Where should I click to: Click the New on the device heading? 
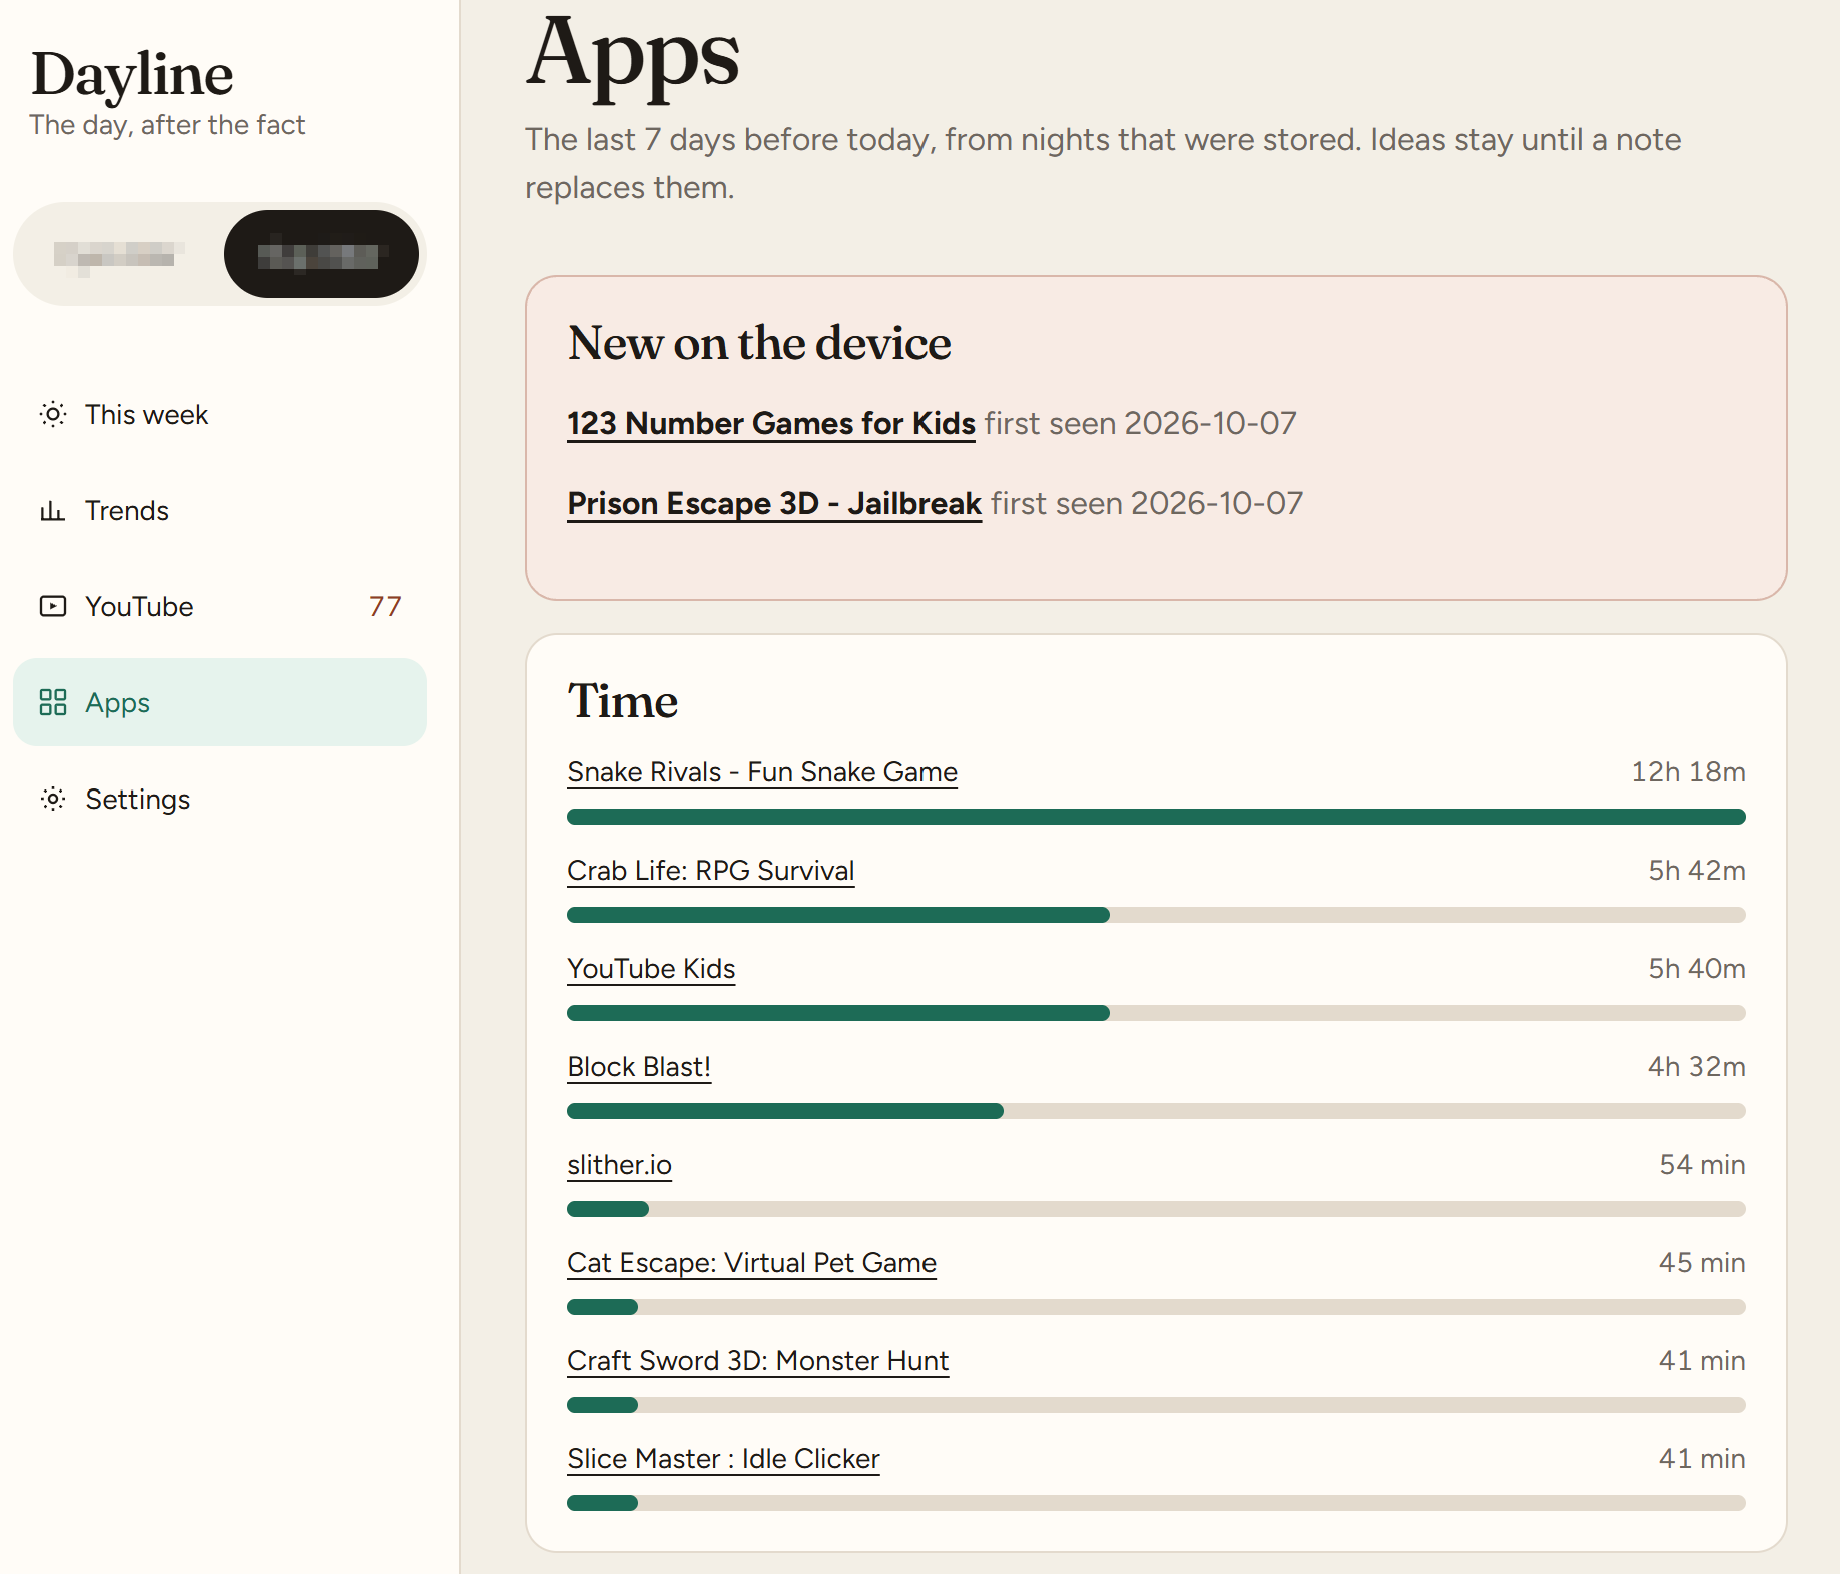759,343
